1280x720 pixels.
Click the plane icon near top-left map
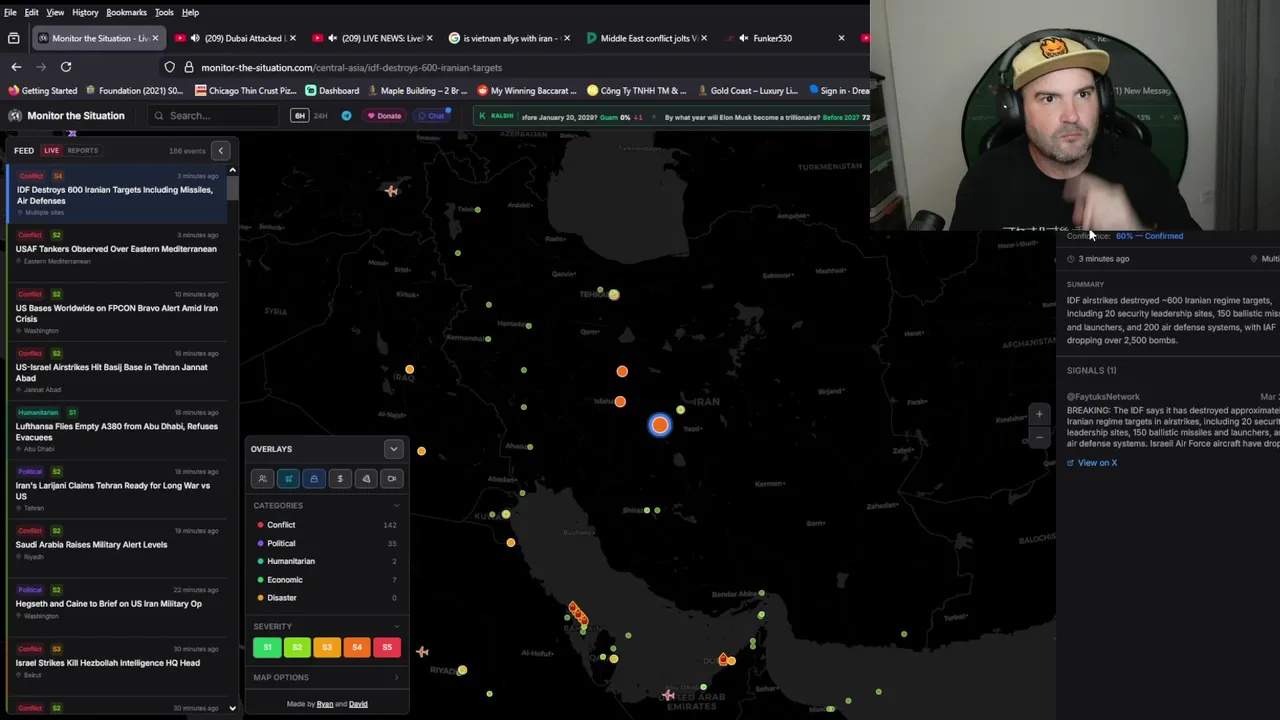(391, 190)
